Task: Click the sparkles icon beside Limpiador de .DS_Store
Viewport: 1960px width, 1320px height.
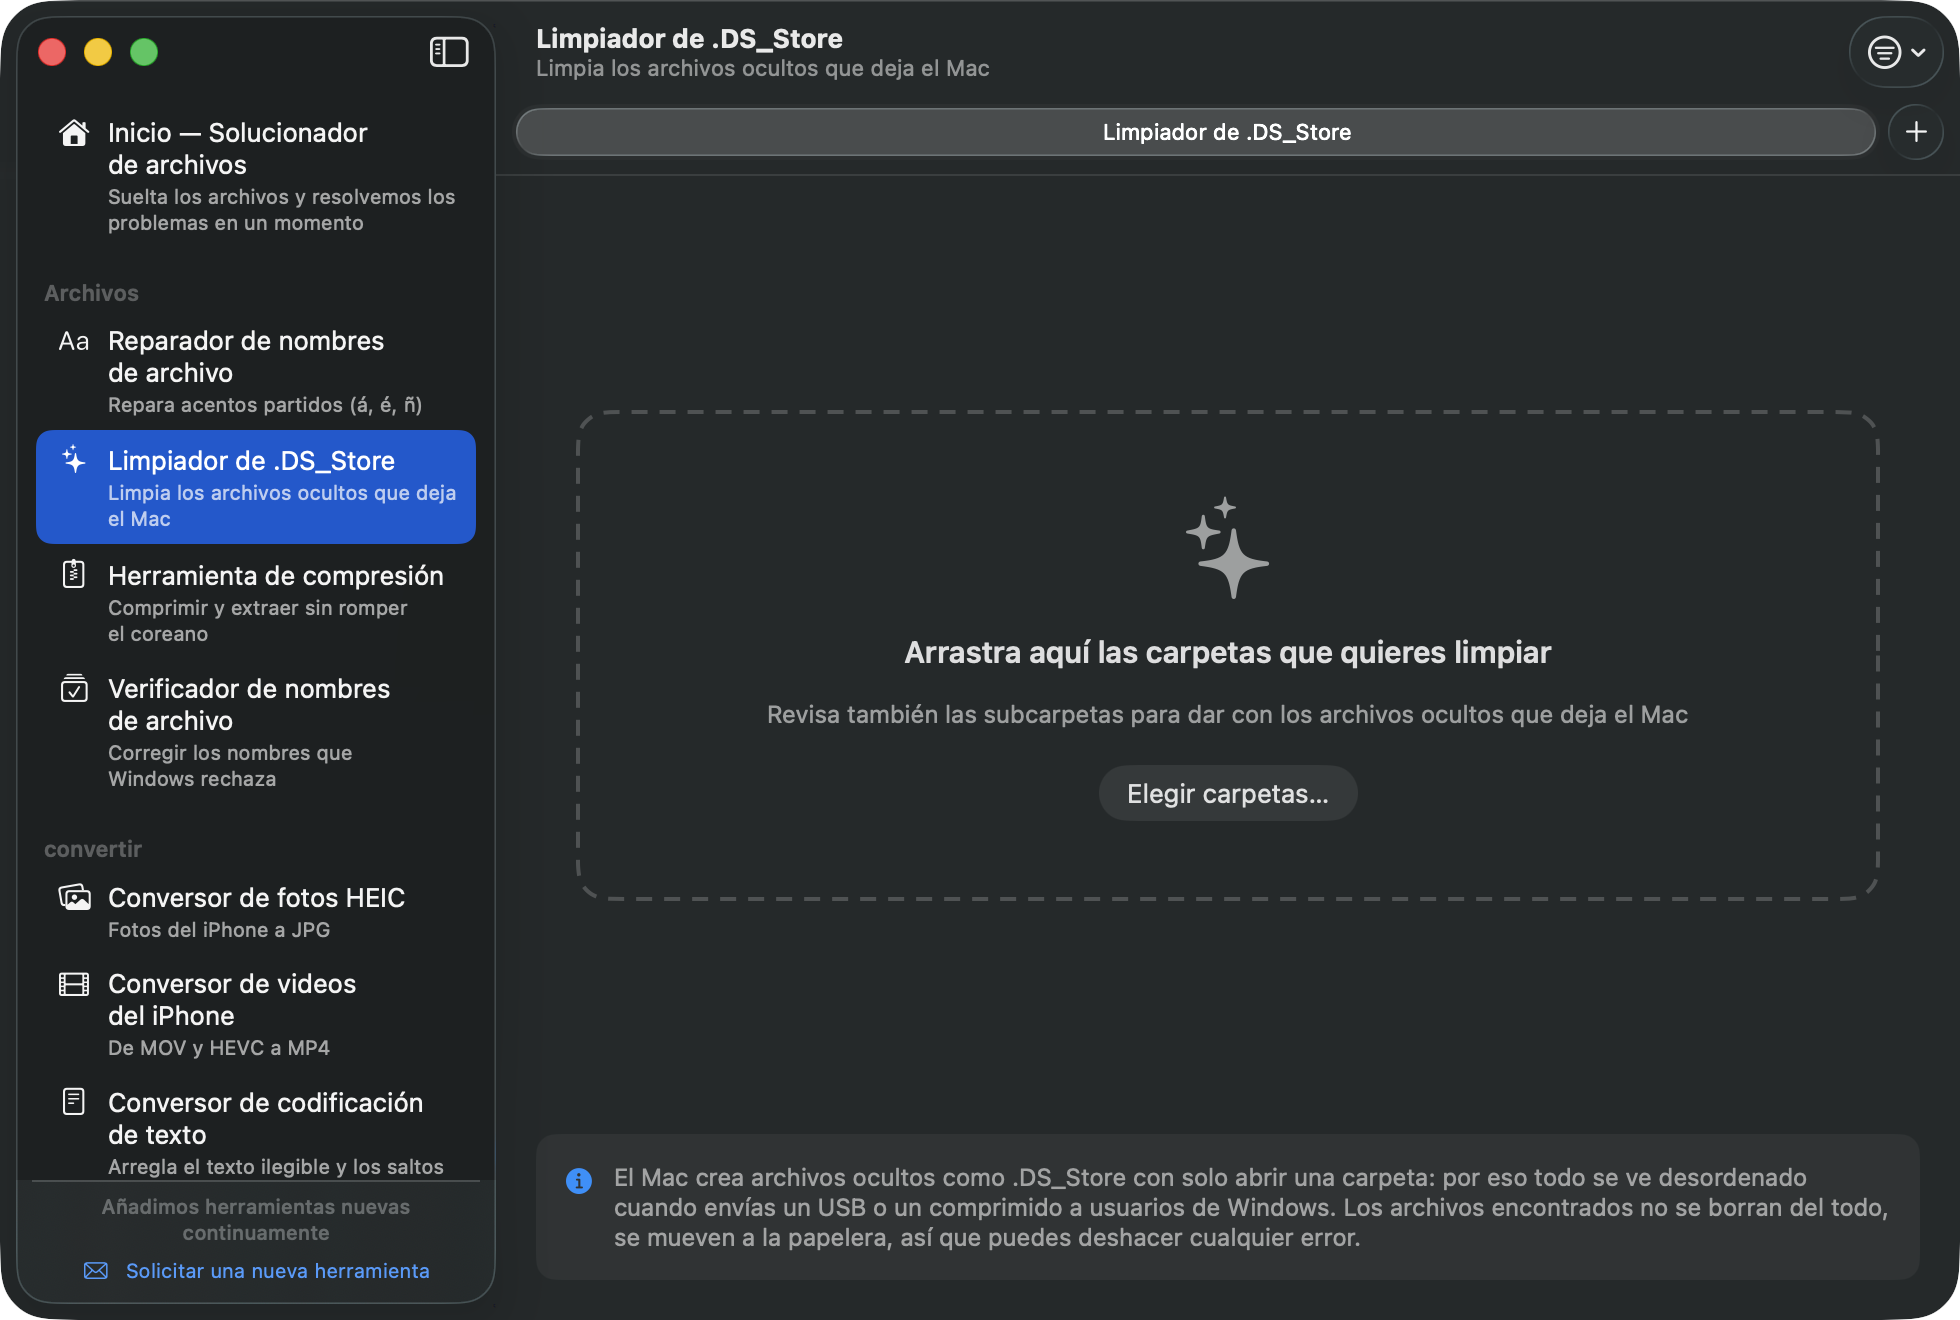Action: [x=74, y=460]
